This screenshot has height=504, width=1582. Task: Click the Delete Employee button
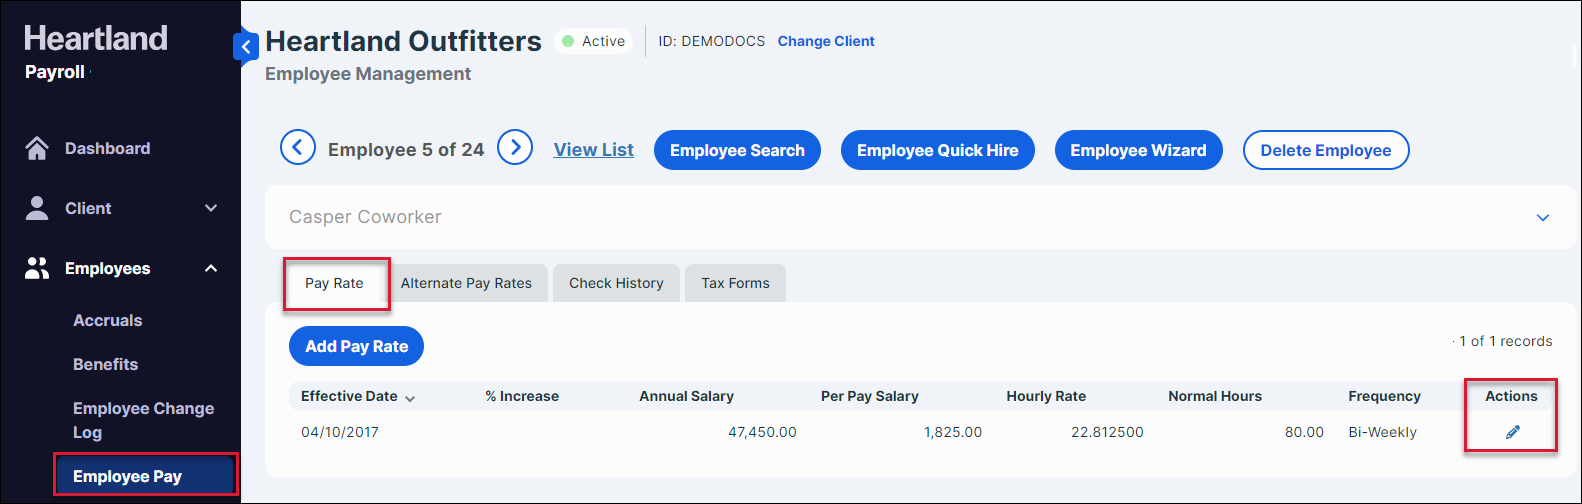pos(1325,150)
